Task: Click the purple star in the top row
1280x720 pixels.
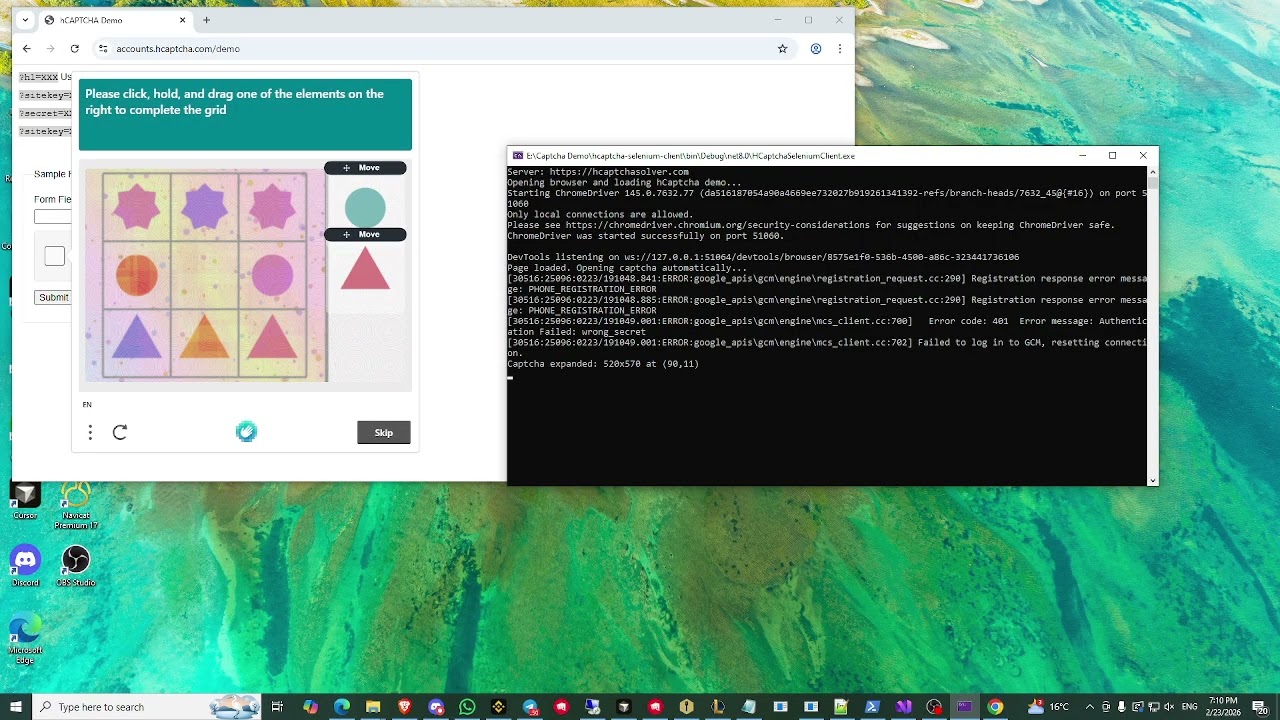Action: tap(204, 207)
